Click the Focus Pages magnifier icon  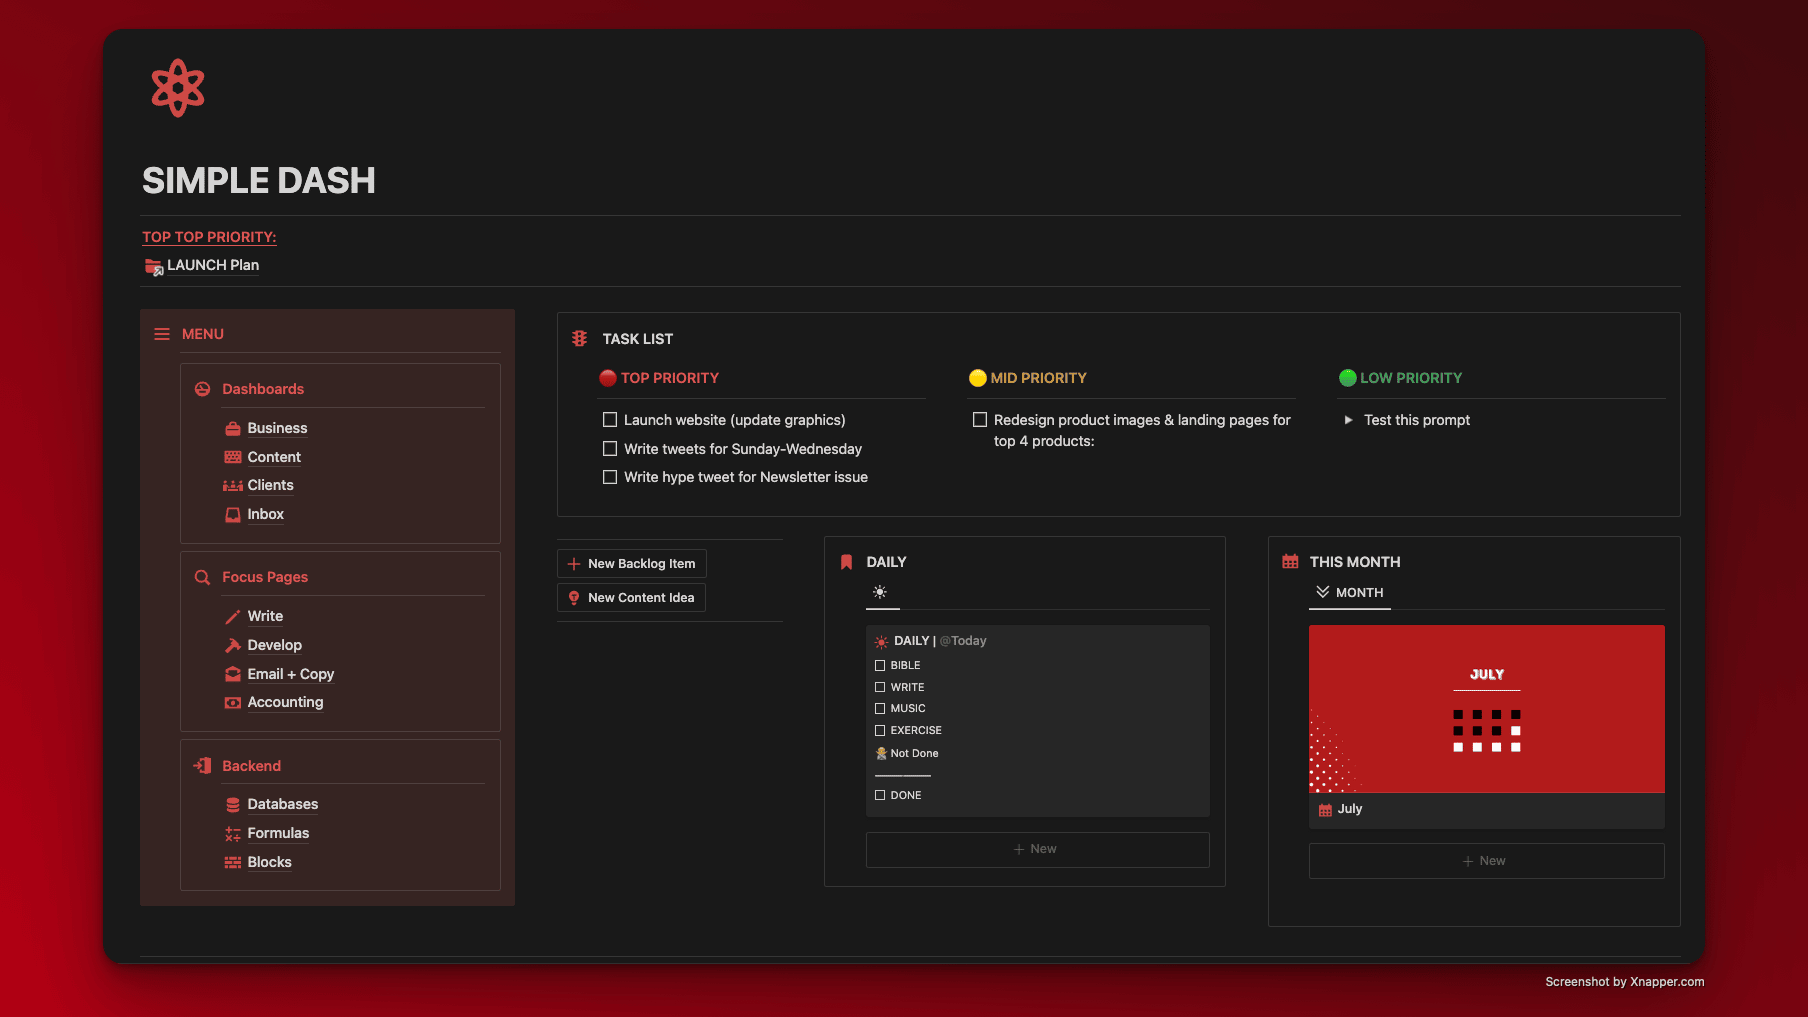202,578
